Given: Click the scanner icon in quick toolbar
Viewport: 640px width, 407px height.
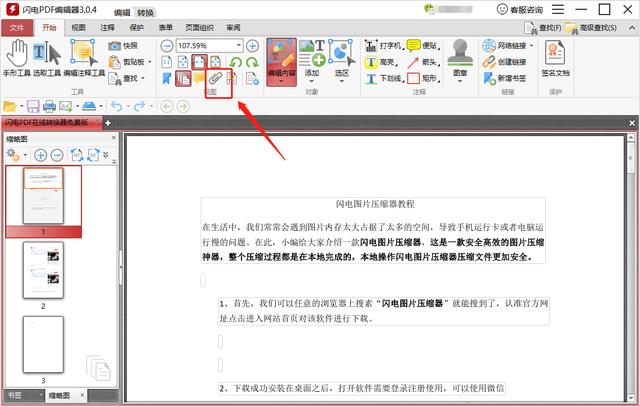Looking at the screenshot, I should click(89, 107).
